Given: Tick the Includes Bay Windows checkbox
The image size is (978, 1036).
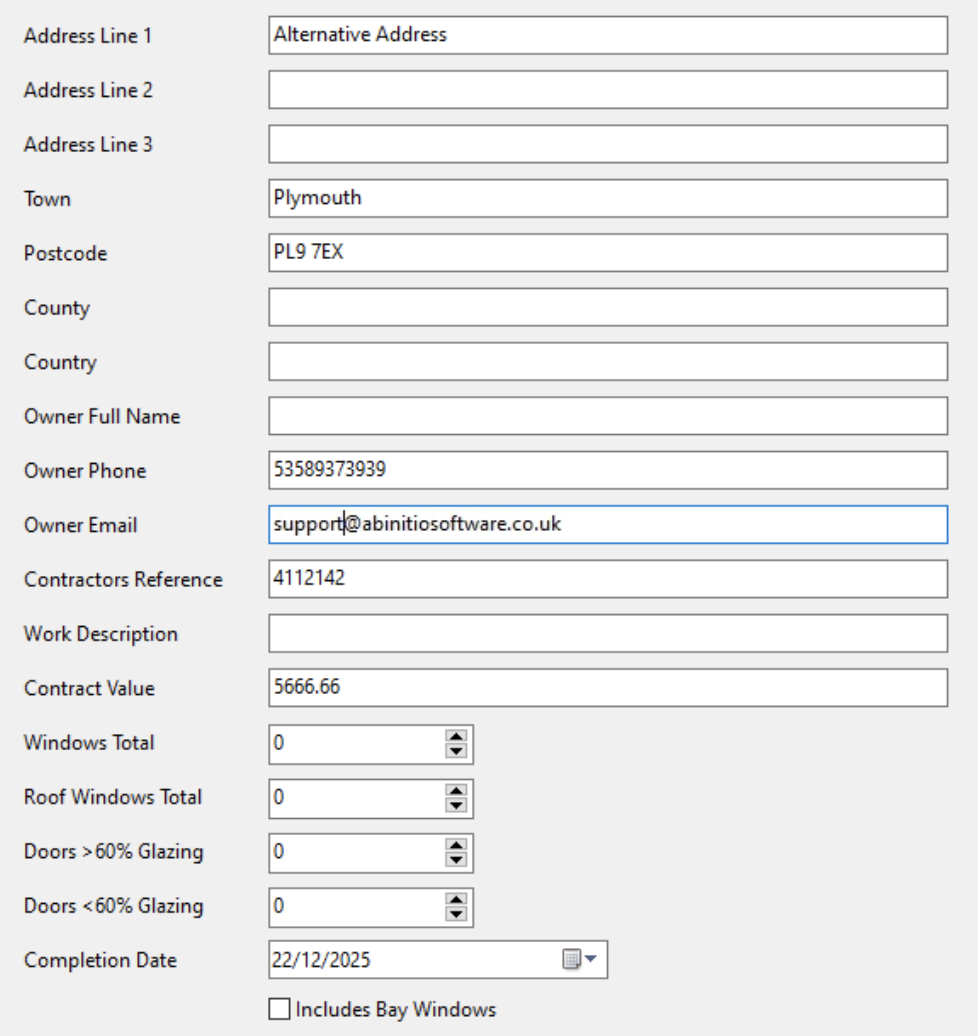Looking at the screenshot, I should pyautogui.click(x=279, y=1010).
